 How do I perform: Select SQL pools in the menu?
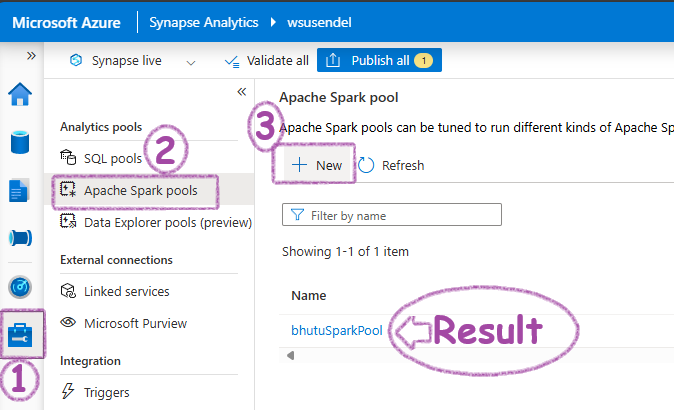113,159
